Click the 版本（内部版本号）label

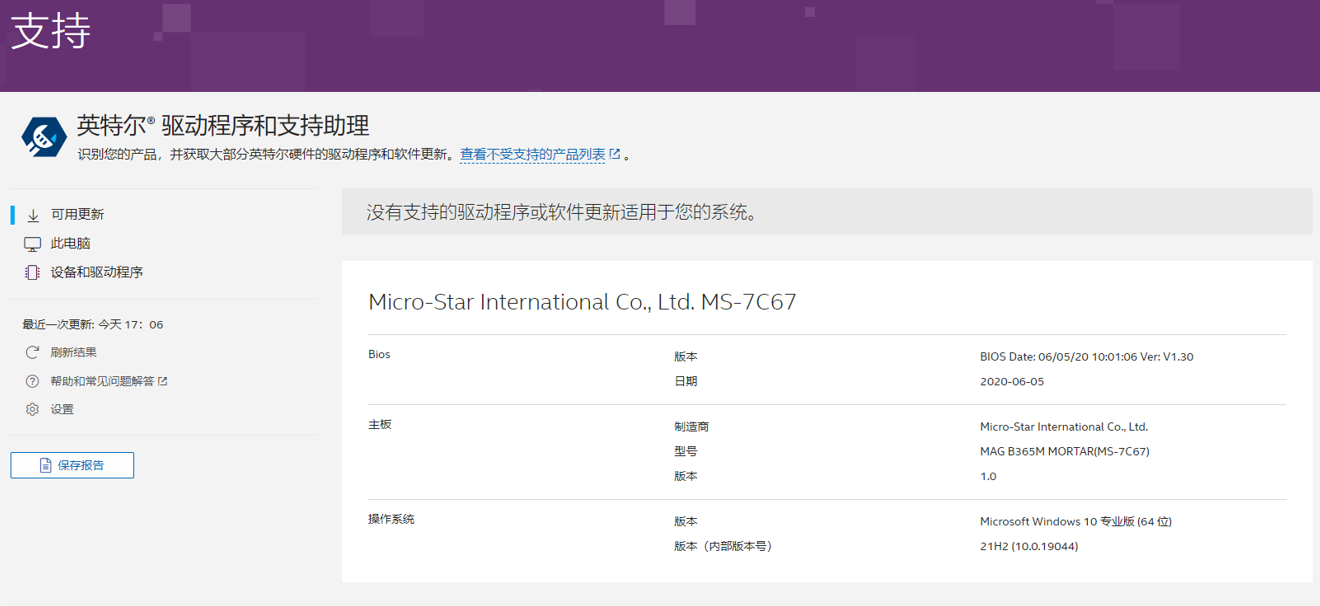[x=723, y=547]
